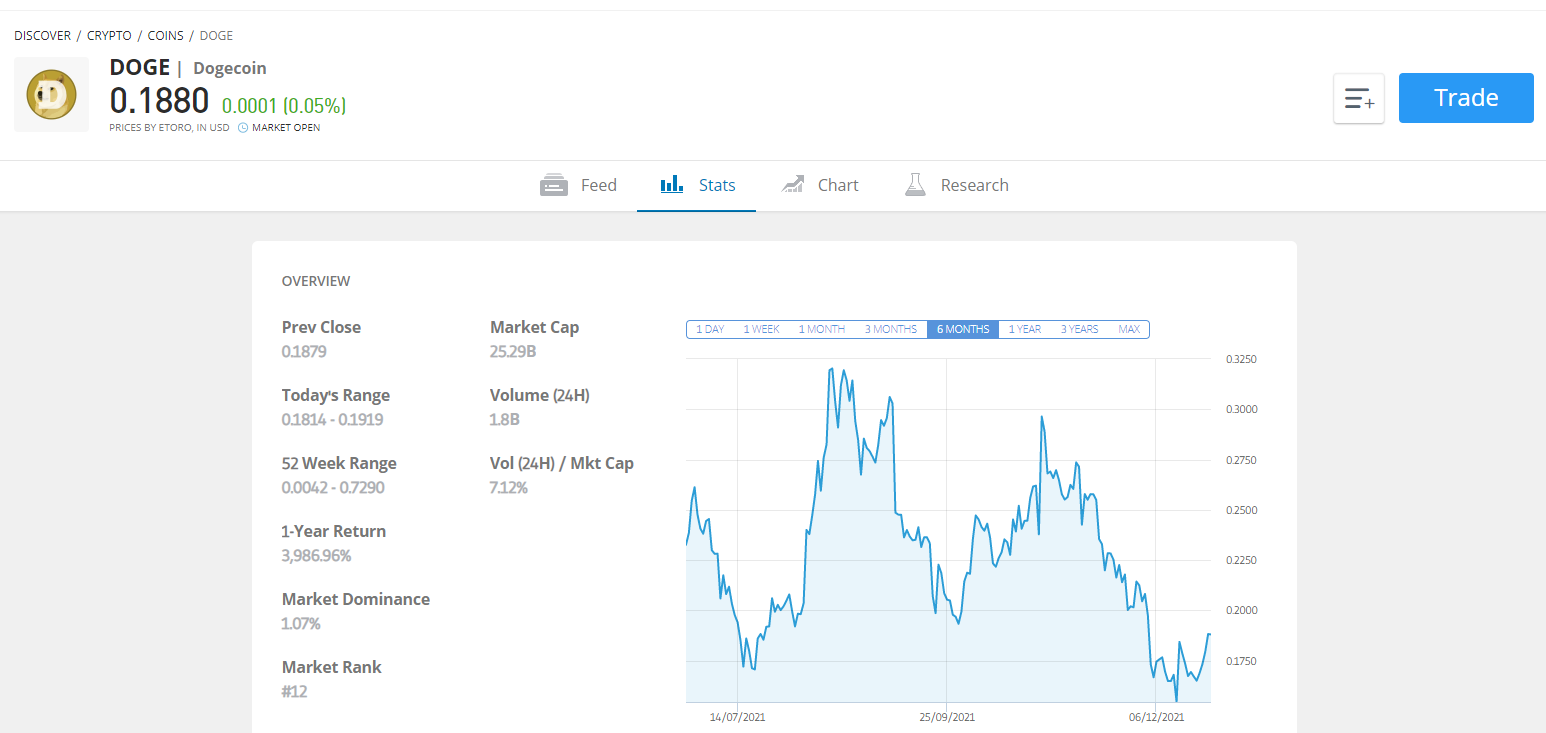
Task: Click the Dogecoin coin logo
Action: pos(51,95)
